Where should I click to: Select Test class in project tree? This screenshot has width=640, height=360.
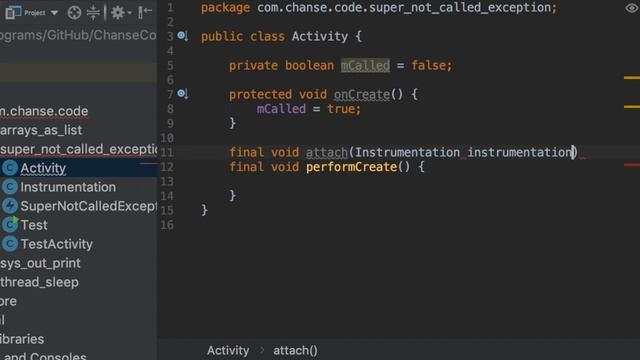(34, 225)
